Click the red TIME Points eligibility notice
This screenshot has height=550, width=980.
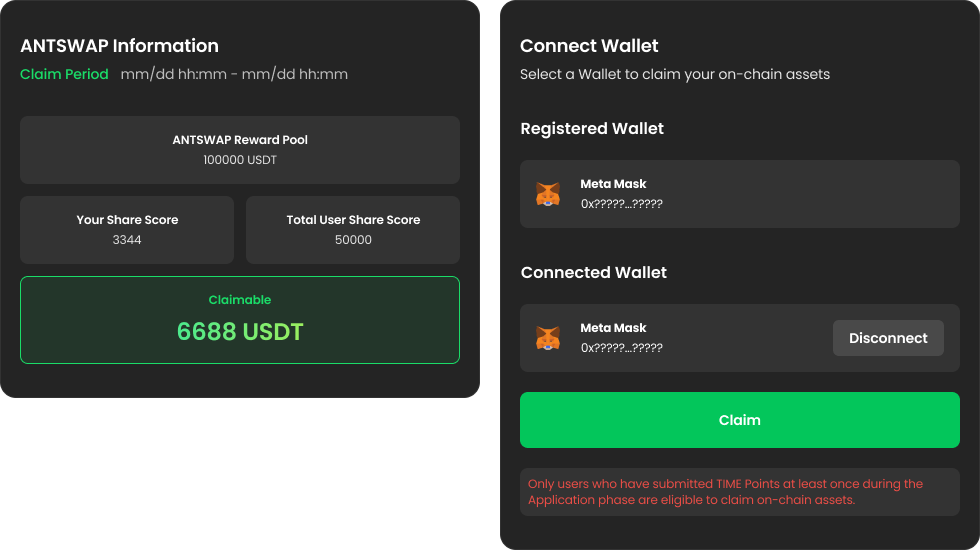[725, 492]
